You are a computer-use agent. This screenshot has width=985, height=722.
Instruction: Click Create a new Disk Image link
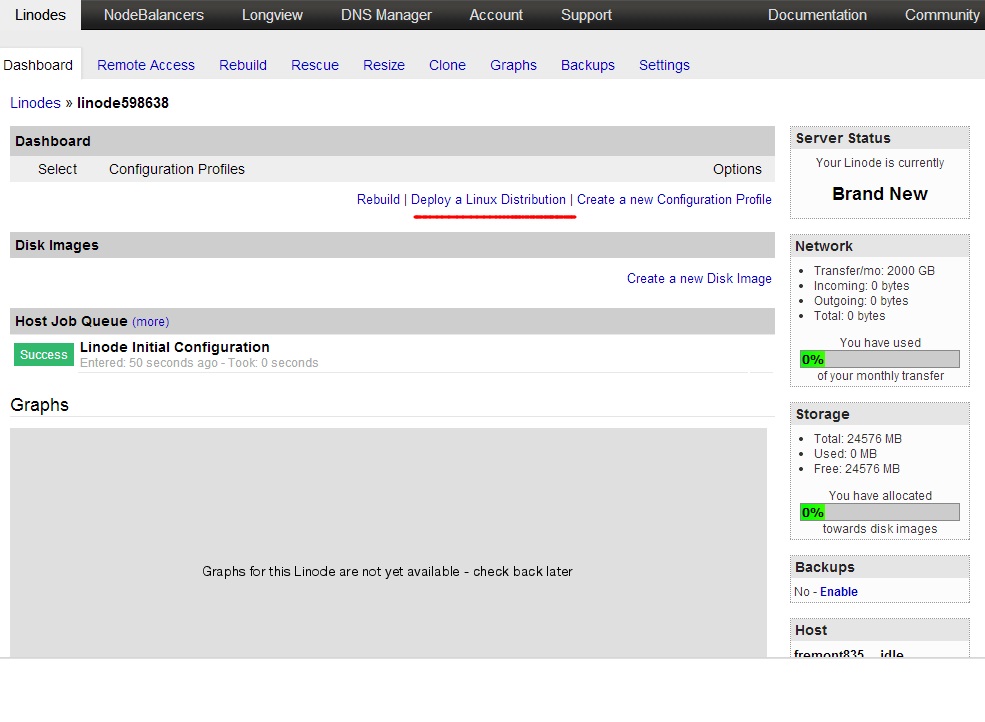coord(699,278)
